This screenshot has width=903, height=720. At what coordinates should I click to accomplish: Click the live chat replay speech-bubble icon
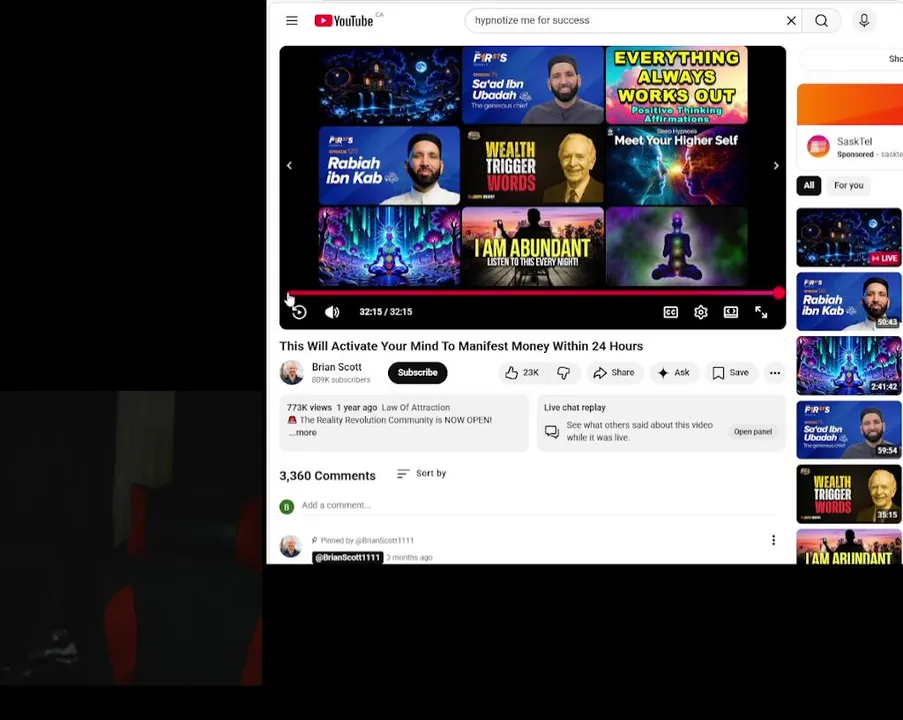552,431
